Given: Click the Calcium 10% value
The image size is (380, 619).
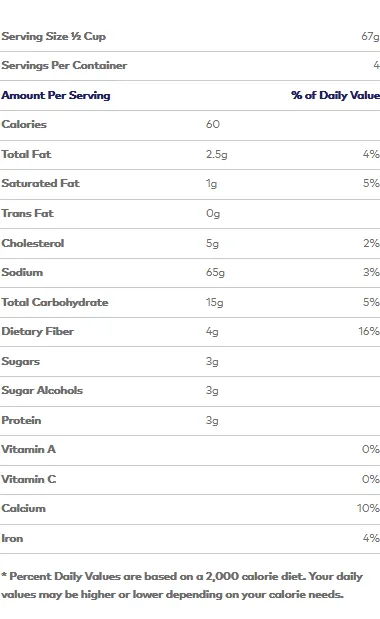Looking at the screenshot, I should 368,508.
